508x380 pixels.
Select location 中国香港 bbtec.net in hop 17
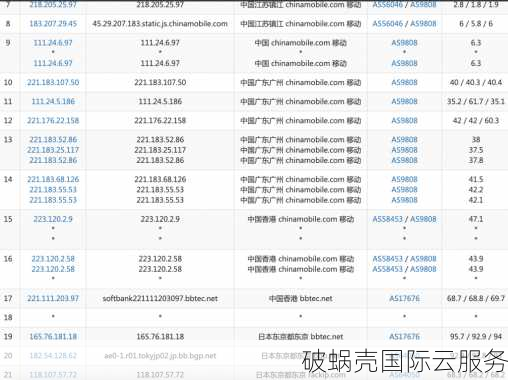(300, 298)
